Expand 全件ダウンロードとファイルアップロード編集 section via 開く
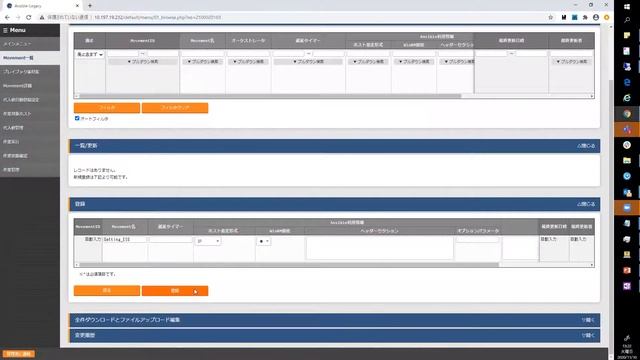Viewport: 640px width, 360px height. (x=588, y=320)
